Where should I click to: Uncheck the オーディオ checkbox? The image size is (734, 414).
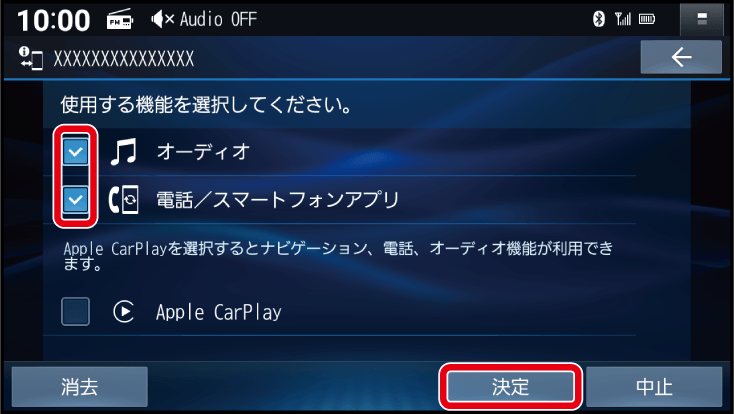(x=75, y=151)
